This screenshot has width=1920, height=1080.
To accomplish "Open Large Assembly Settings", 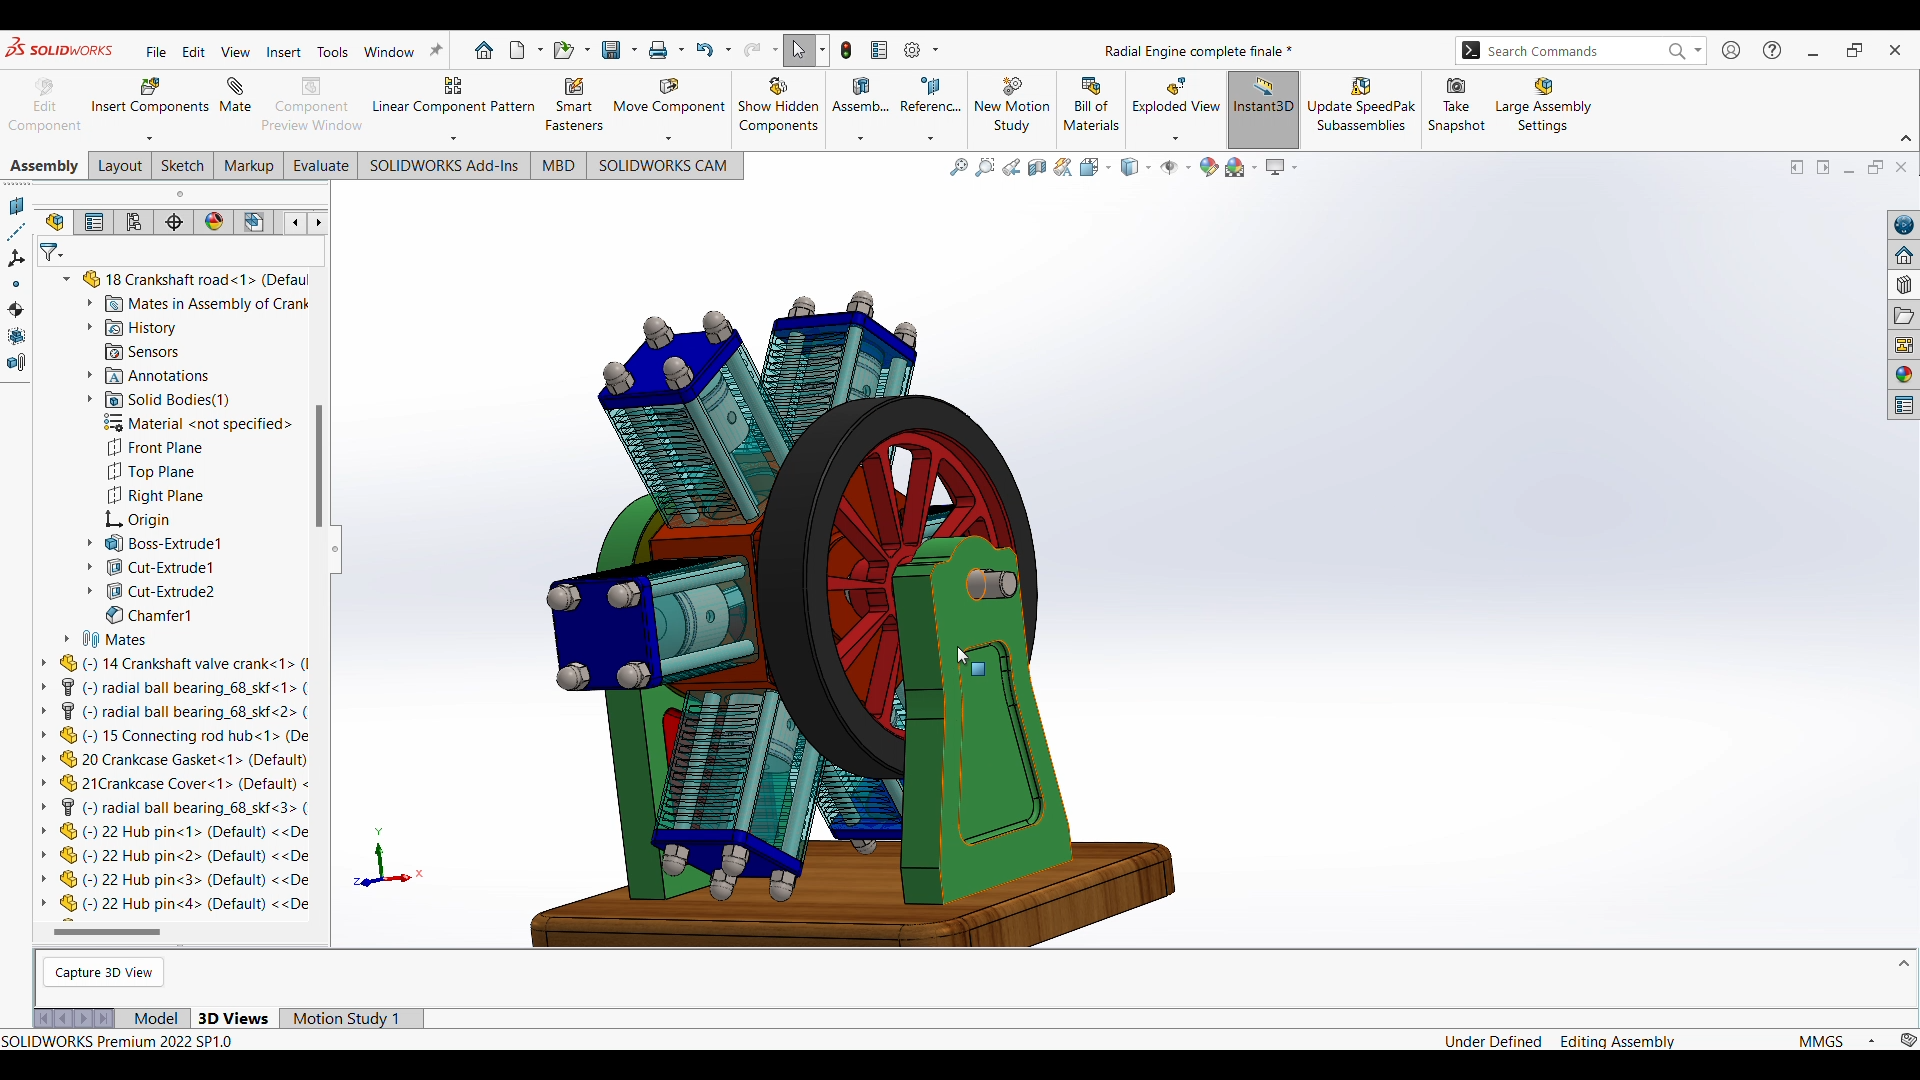I will click(x=1543, y=105).
